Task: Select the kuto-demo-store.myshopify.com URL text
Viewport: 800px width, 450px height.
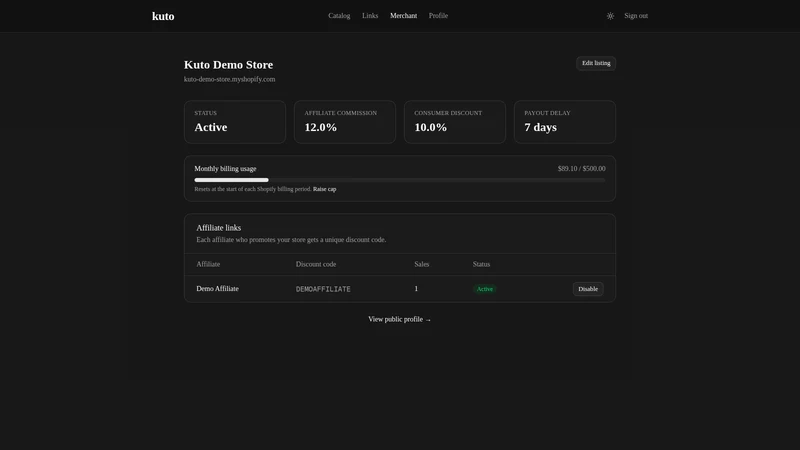Action: coord(230,79)
